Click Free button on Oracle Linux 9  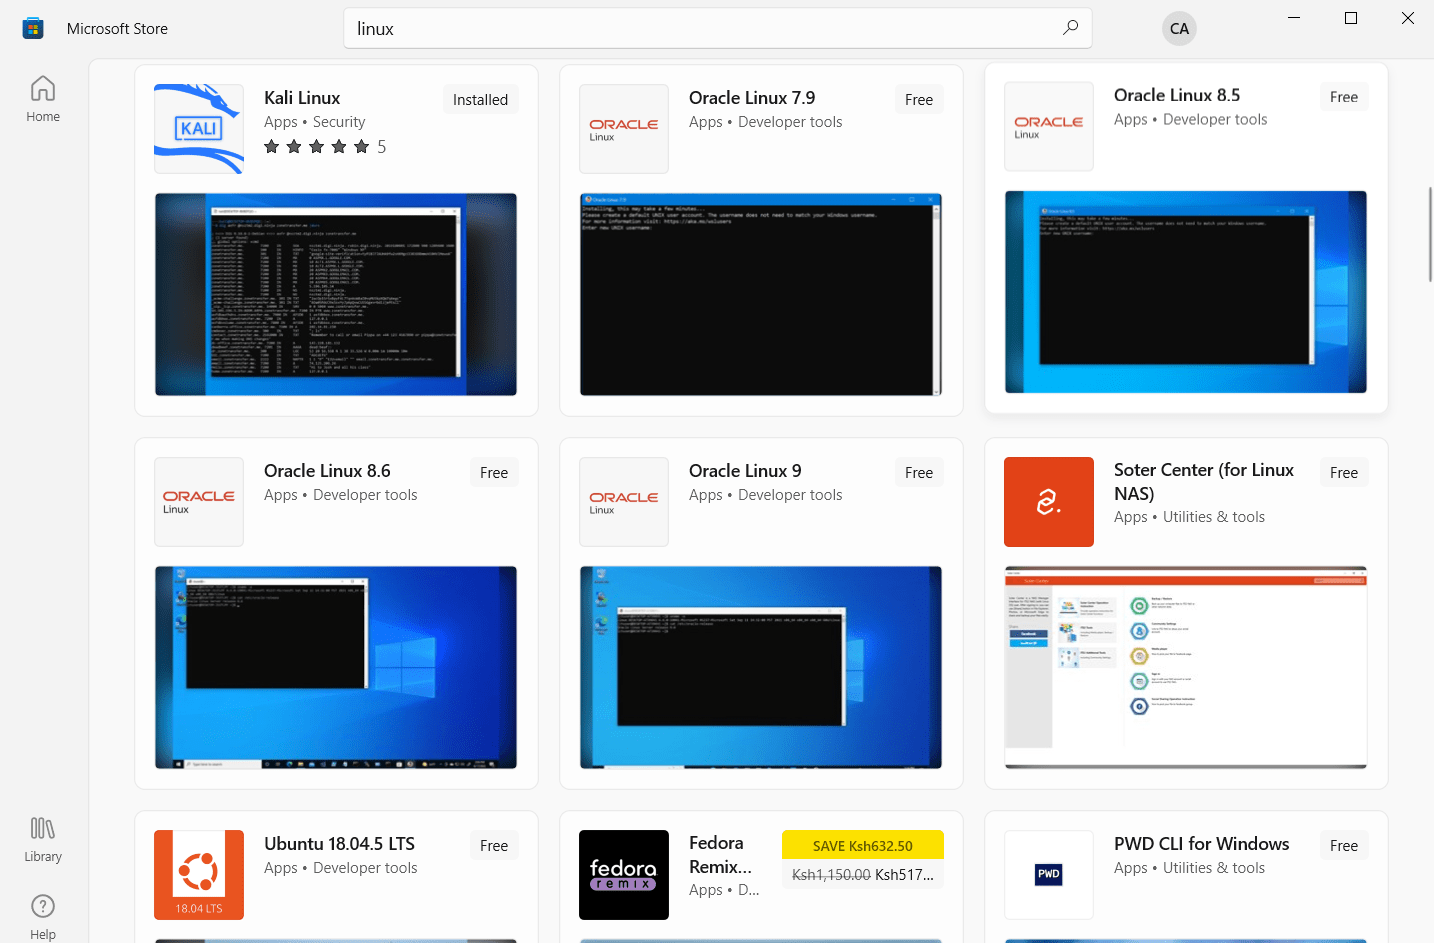click(x=918, y=473)
